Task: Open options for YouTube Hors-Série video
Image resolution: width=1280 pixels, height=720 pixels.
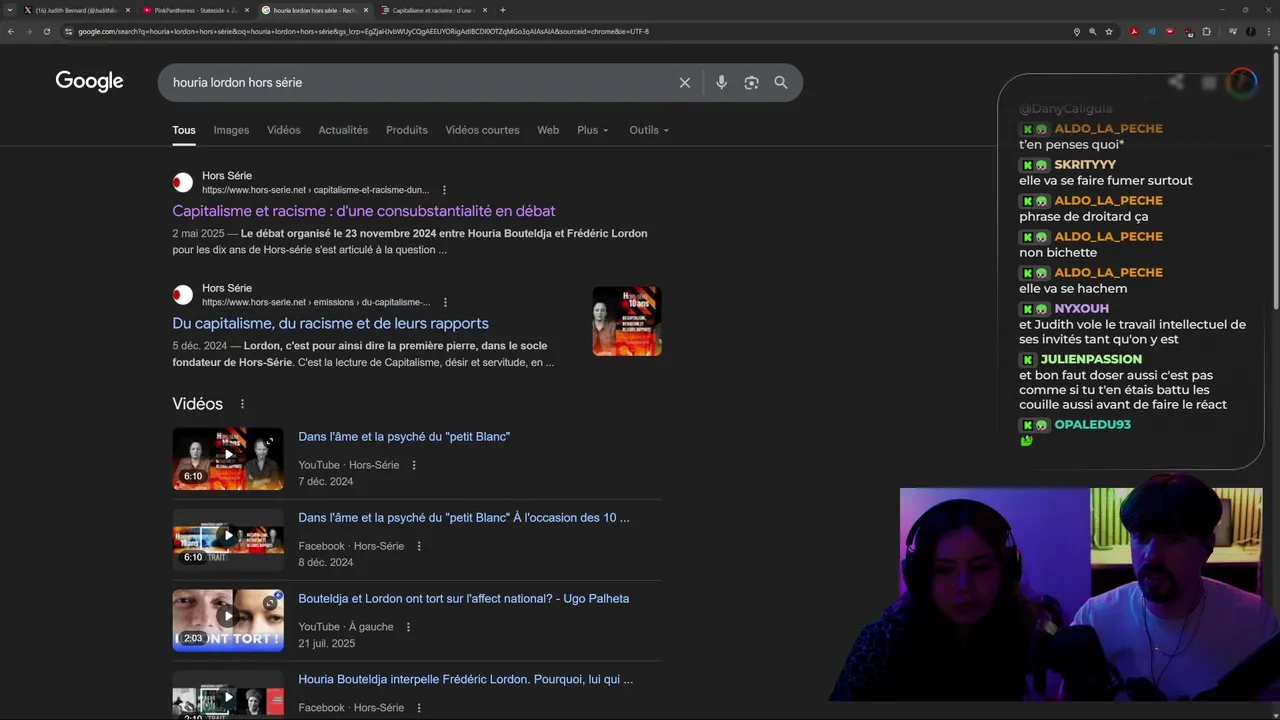Action: click(414, 465)
